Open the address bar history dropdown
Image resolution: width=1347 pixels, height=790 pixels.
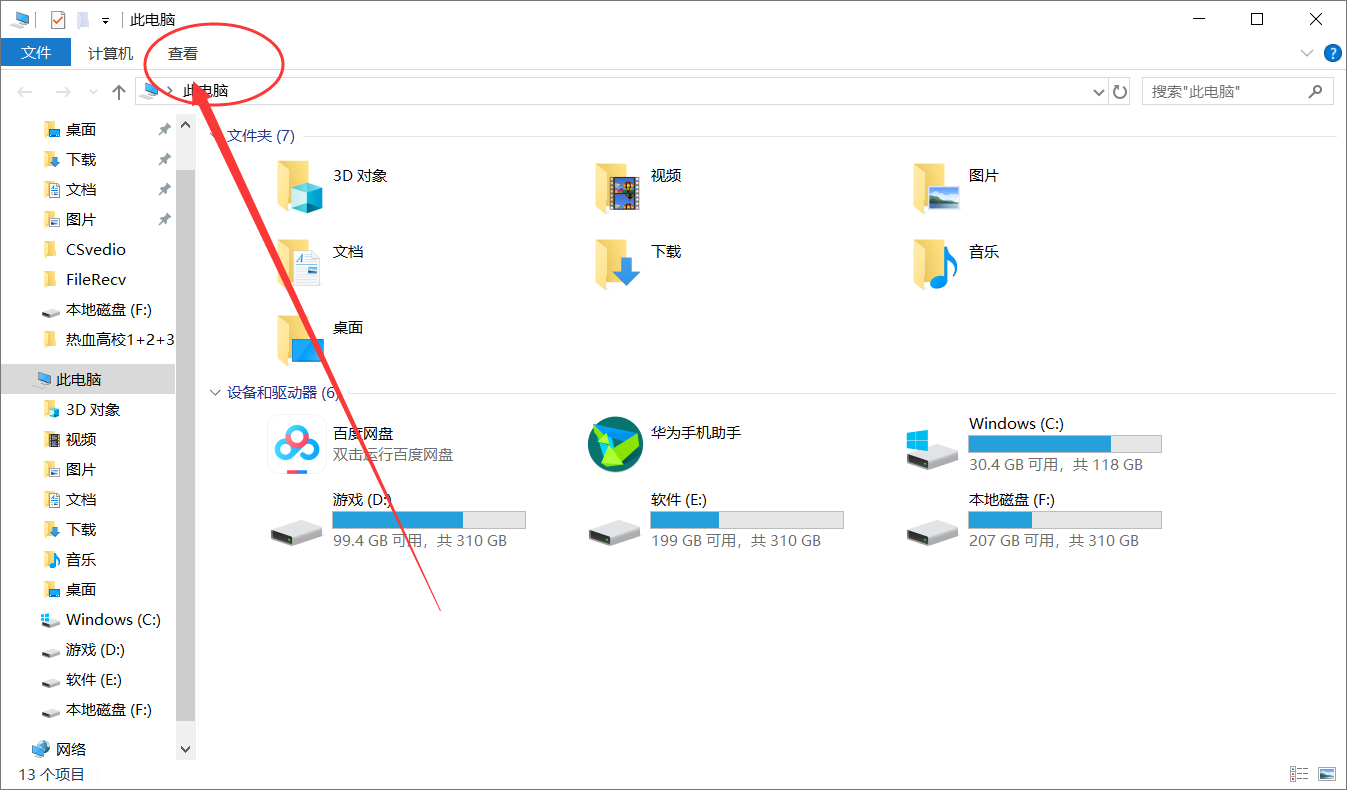pyautogui.click(x=1099, y=92)
